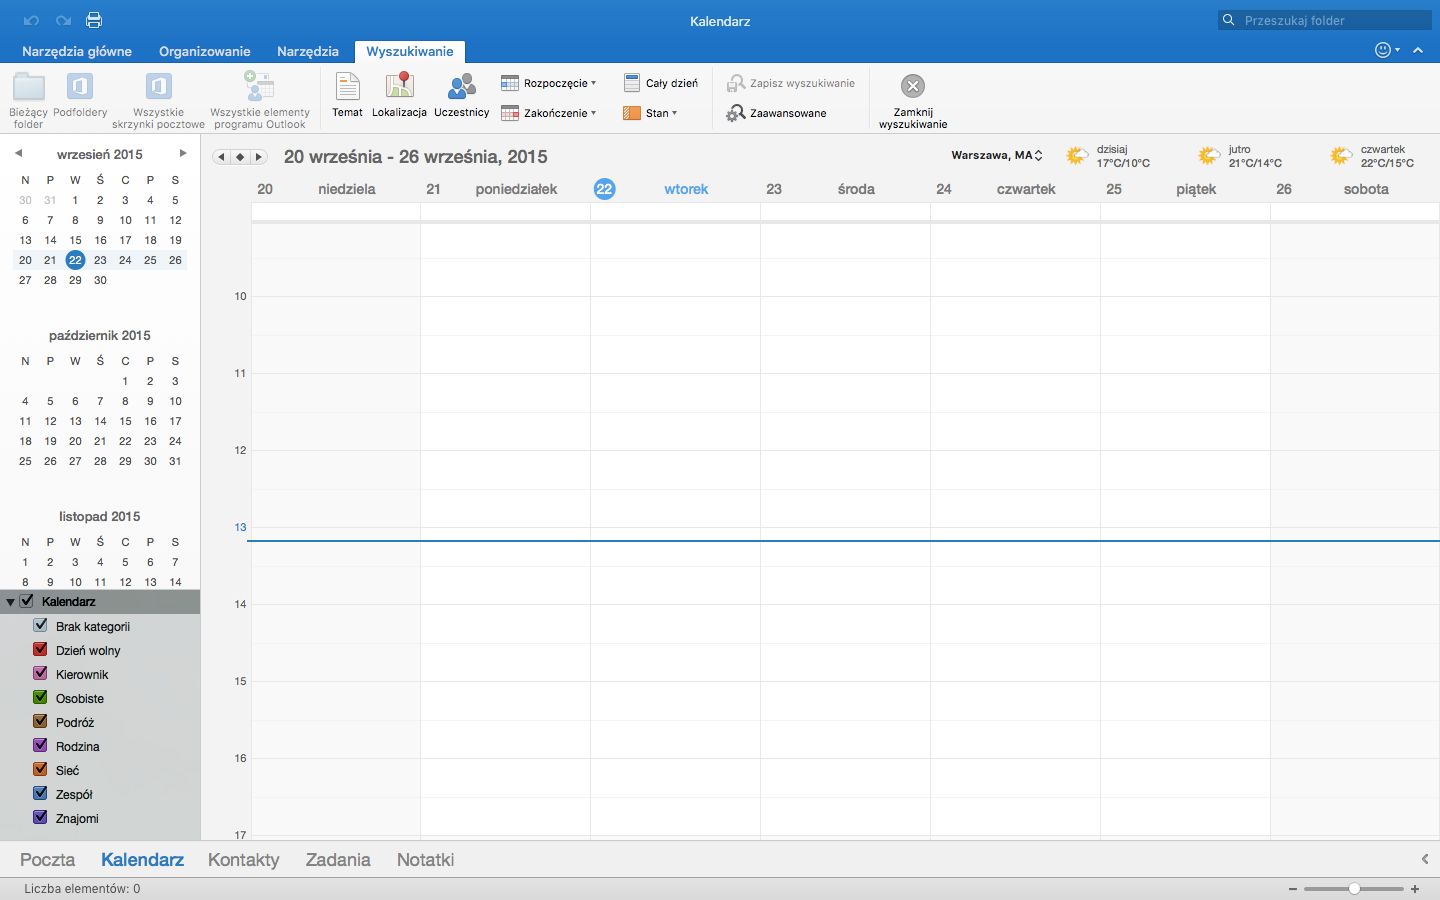1440x900 pixels.
Task: Click the zoom out minus icon
Action: click(1293, 888)
